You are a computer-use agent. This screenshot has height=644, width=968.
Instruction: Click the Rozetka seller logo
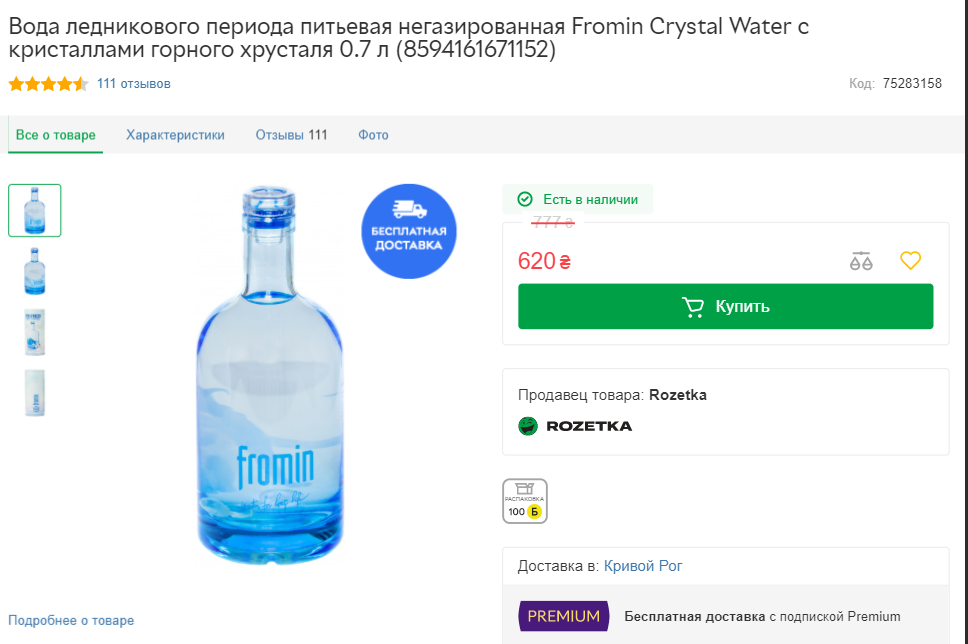(x=575, y=426)
